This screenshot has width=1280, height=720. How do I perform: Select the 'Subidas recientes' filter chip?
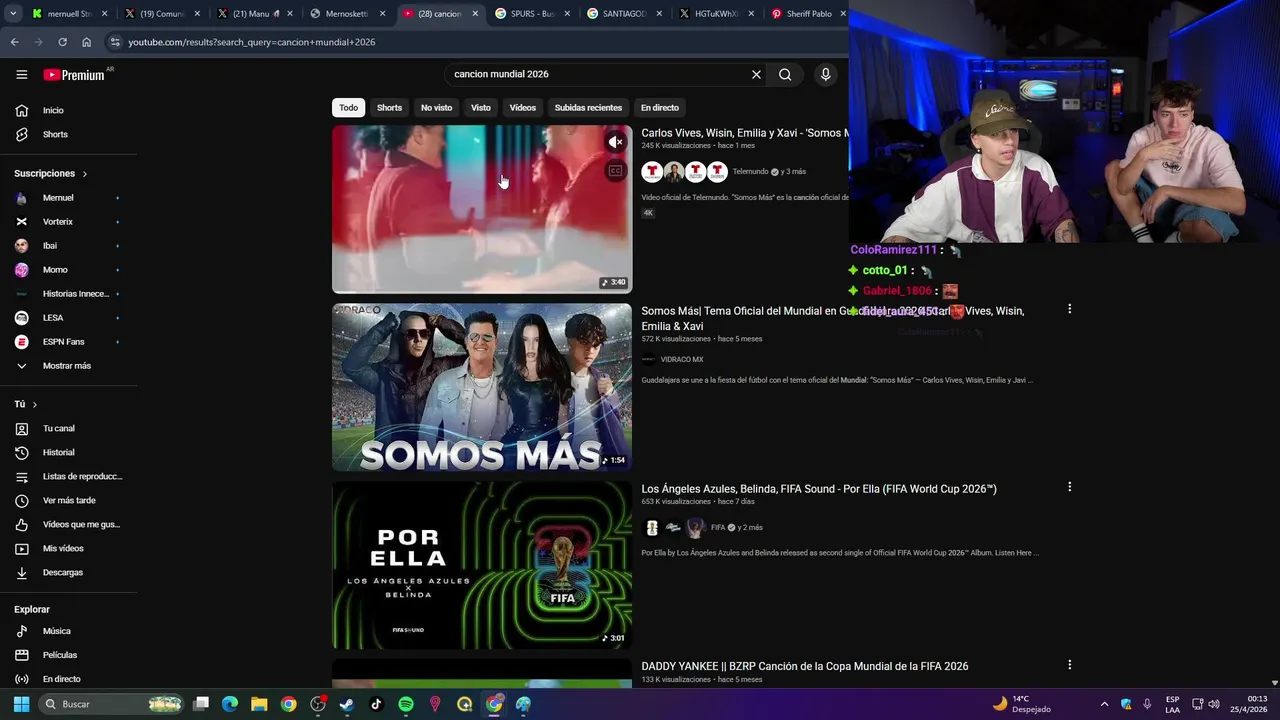pyautogui.click(x=588, y=107)
